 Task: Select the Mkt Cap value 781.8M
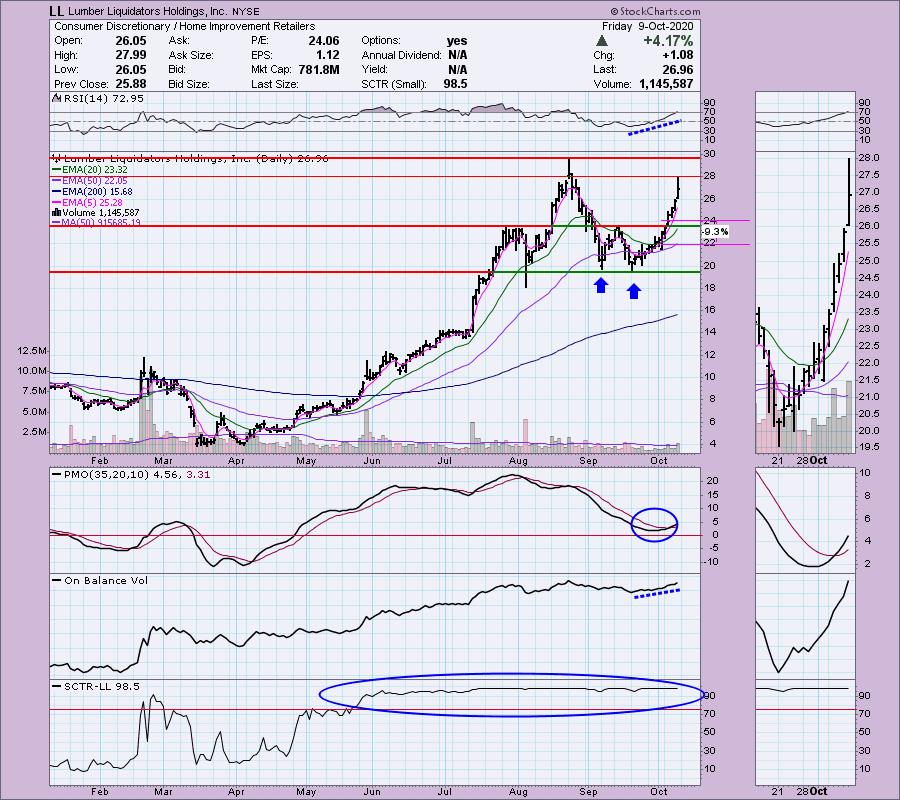point(319,69)
